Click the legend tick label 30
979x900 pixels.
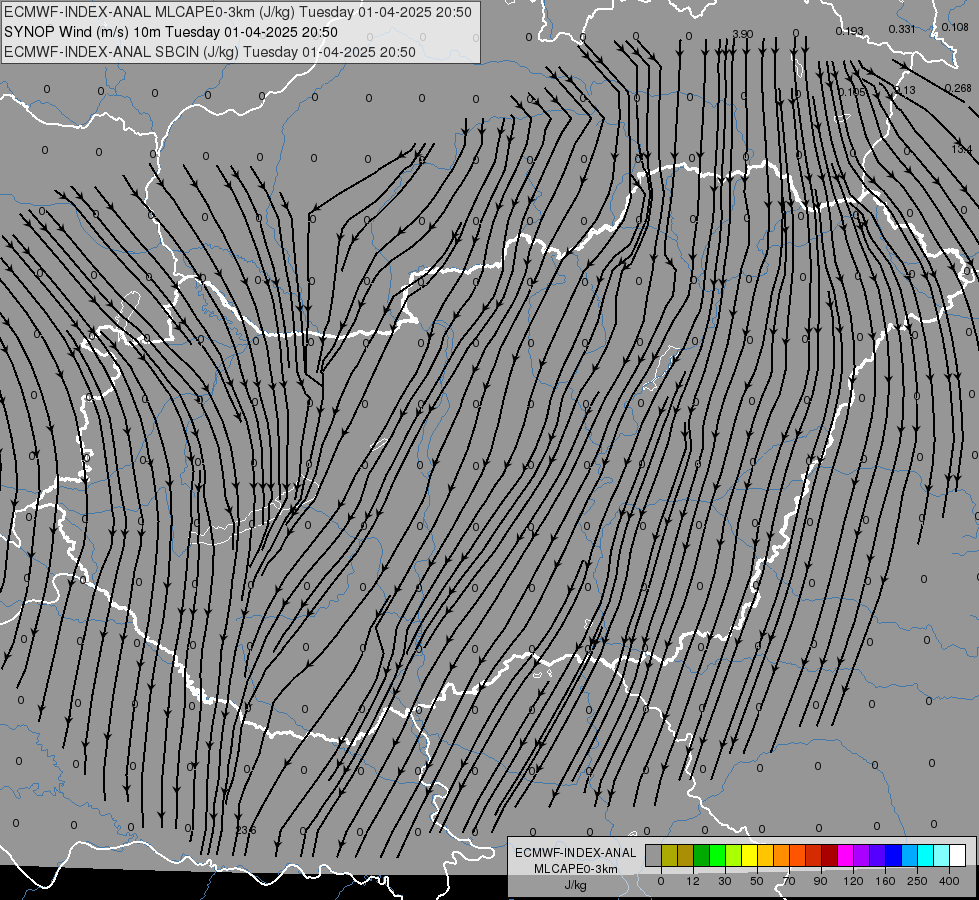coord(724,881)
